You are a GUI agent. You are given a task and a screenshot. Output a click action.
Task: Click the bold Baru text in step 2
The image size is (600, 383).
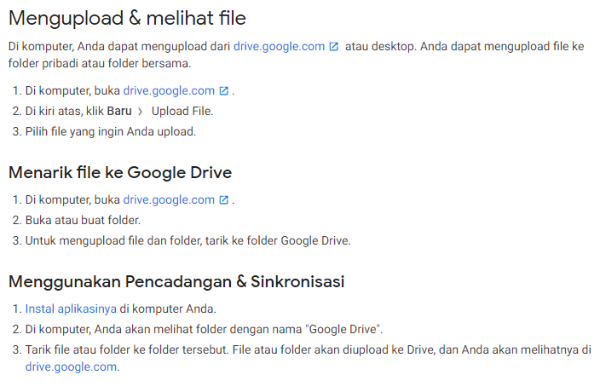(x=119, y=111)
